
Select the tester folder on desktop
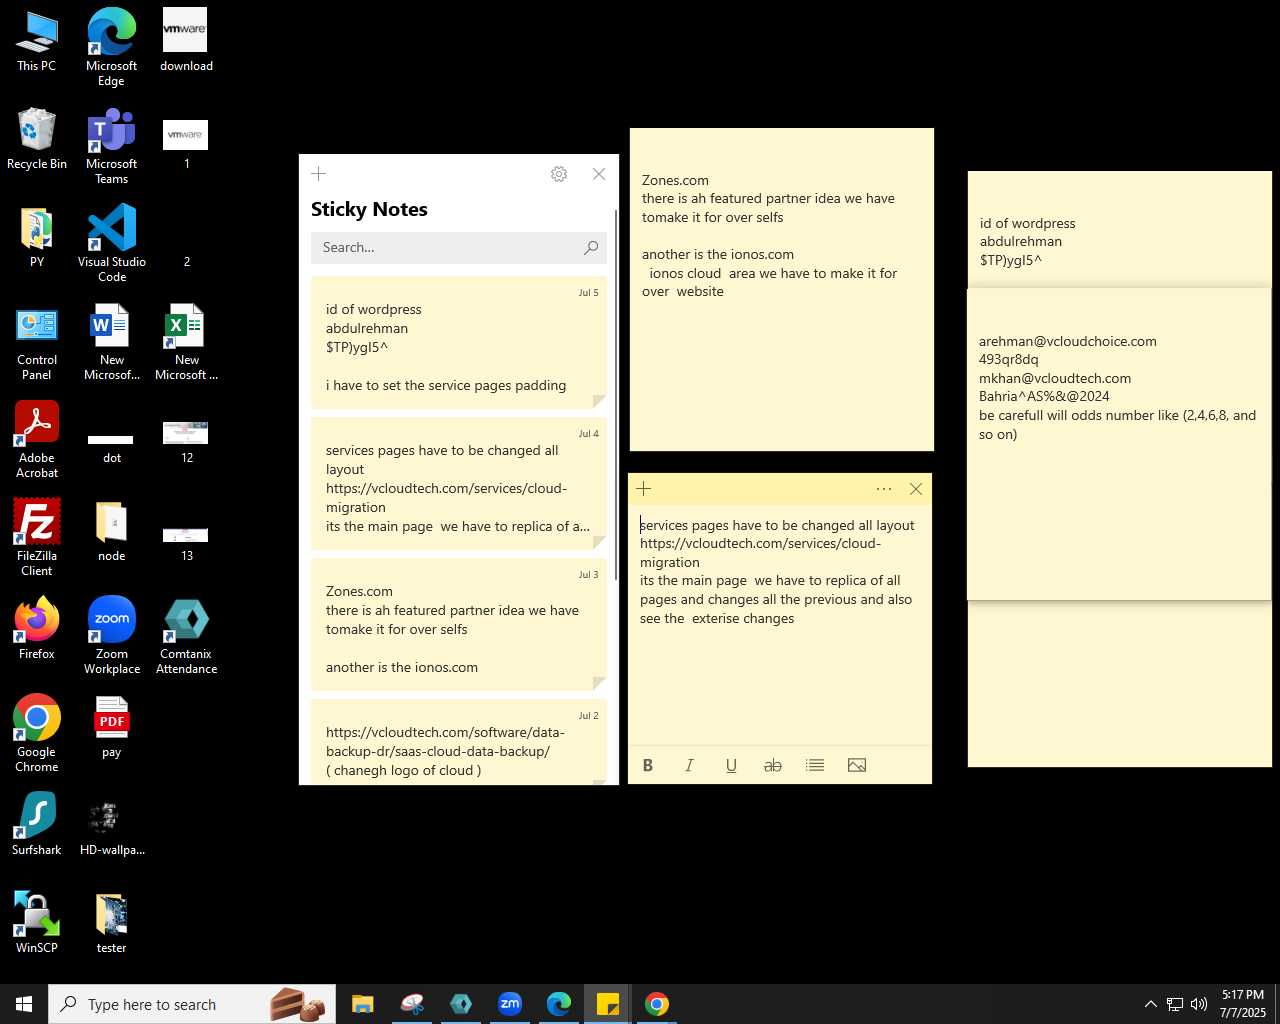pyautogui.click(x=112, y=924)
